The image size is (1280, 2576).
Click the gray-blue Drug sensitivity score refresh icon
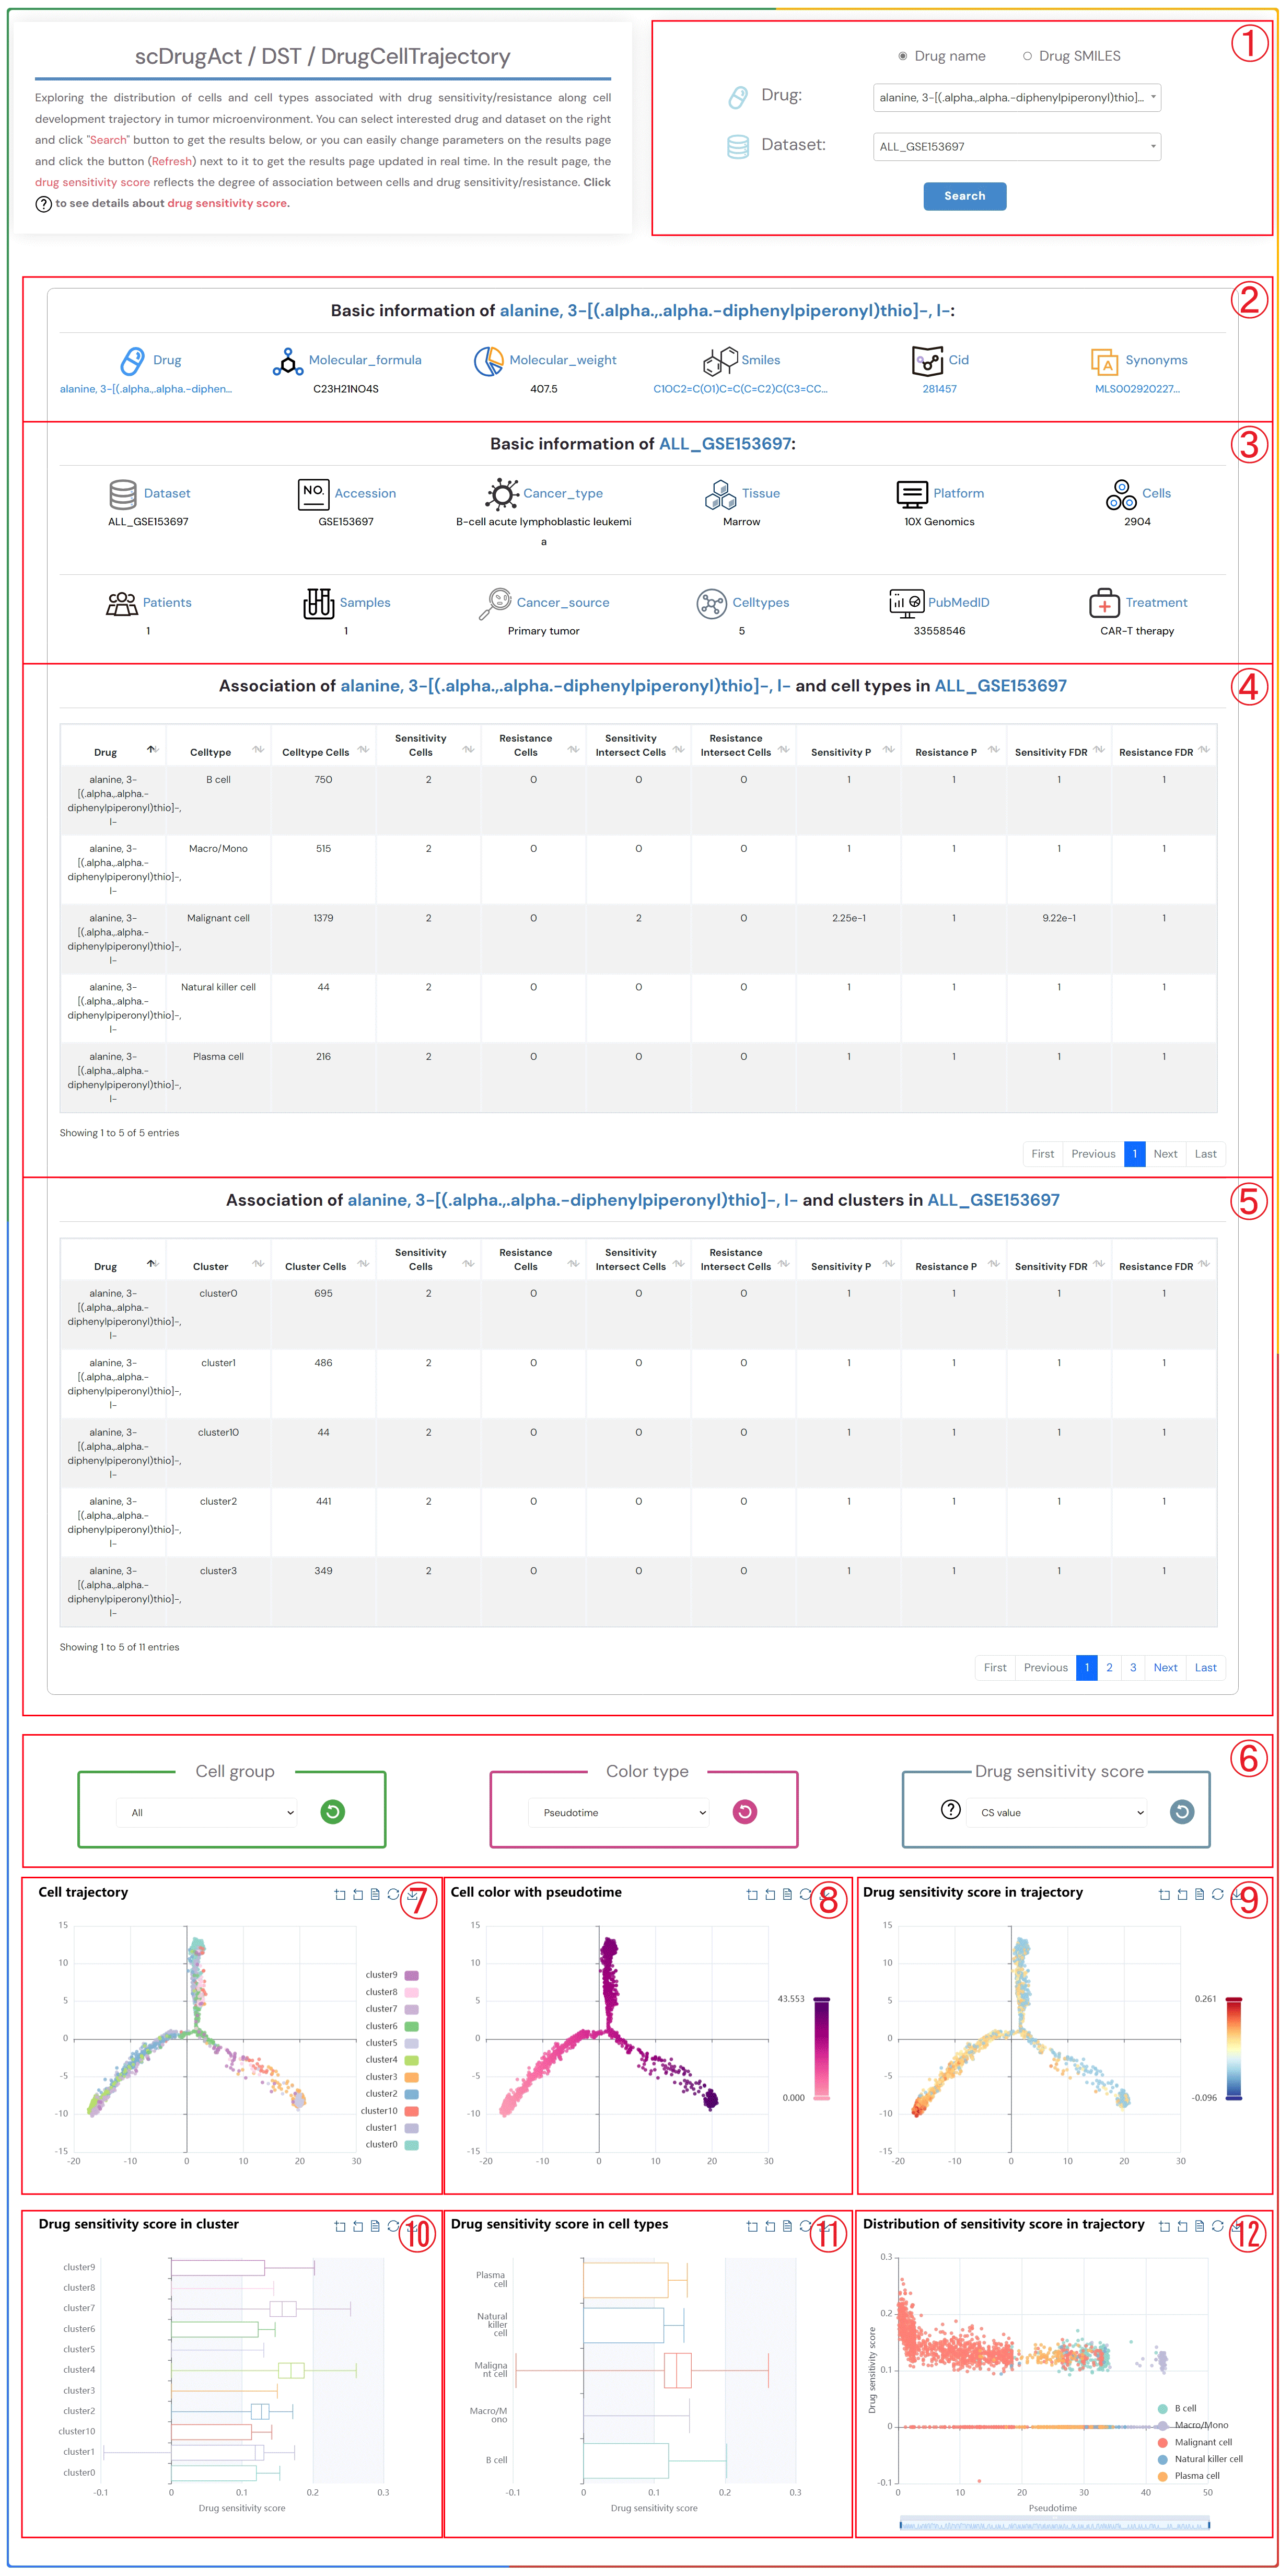point(1181,1811)
